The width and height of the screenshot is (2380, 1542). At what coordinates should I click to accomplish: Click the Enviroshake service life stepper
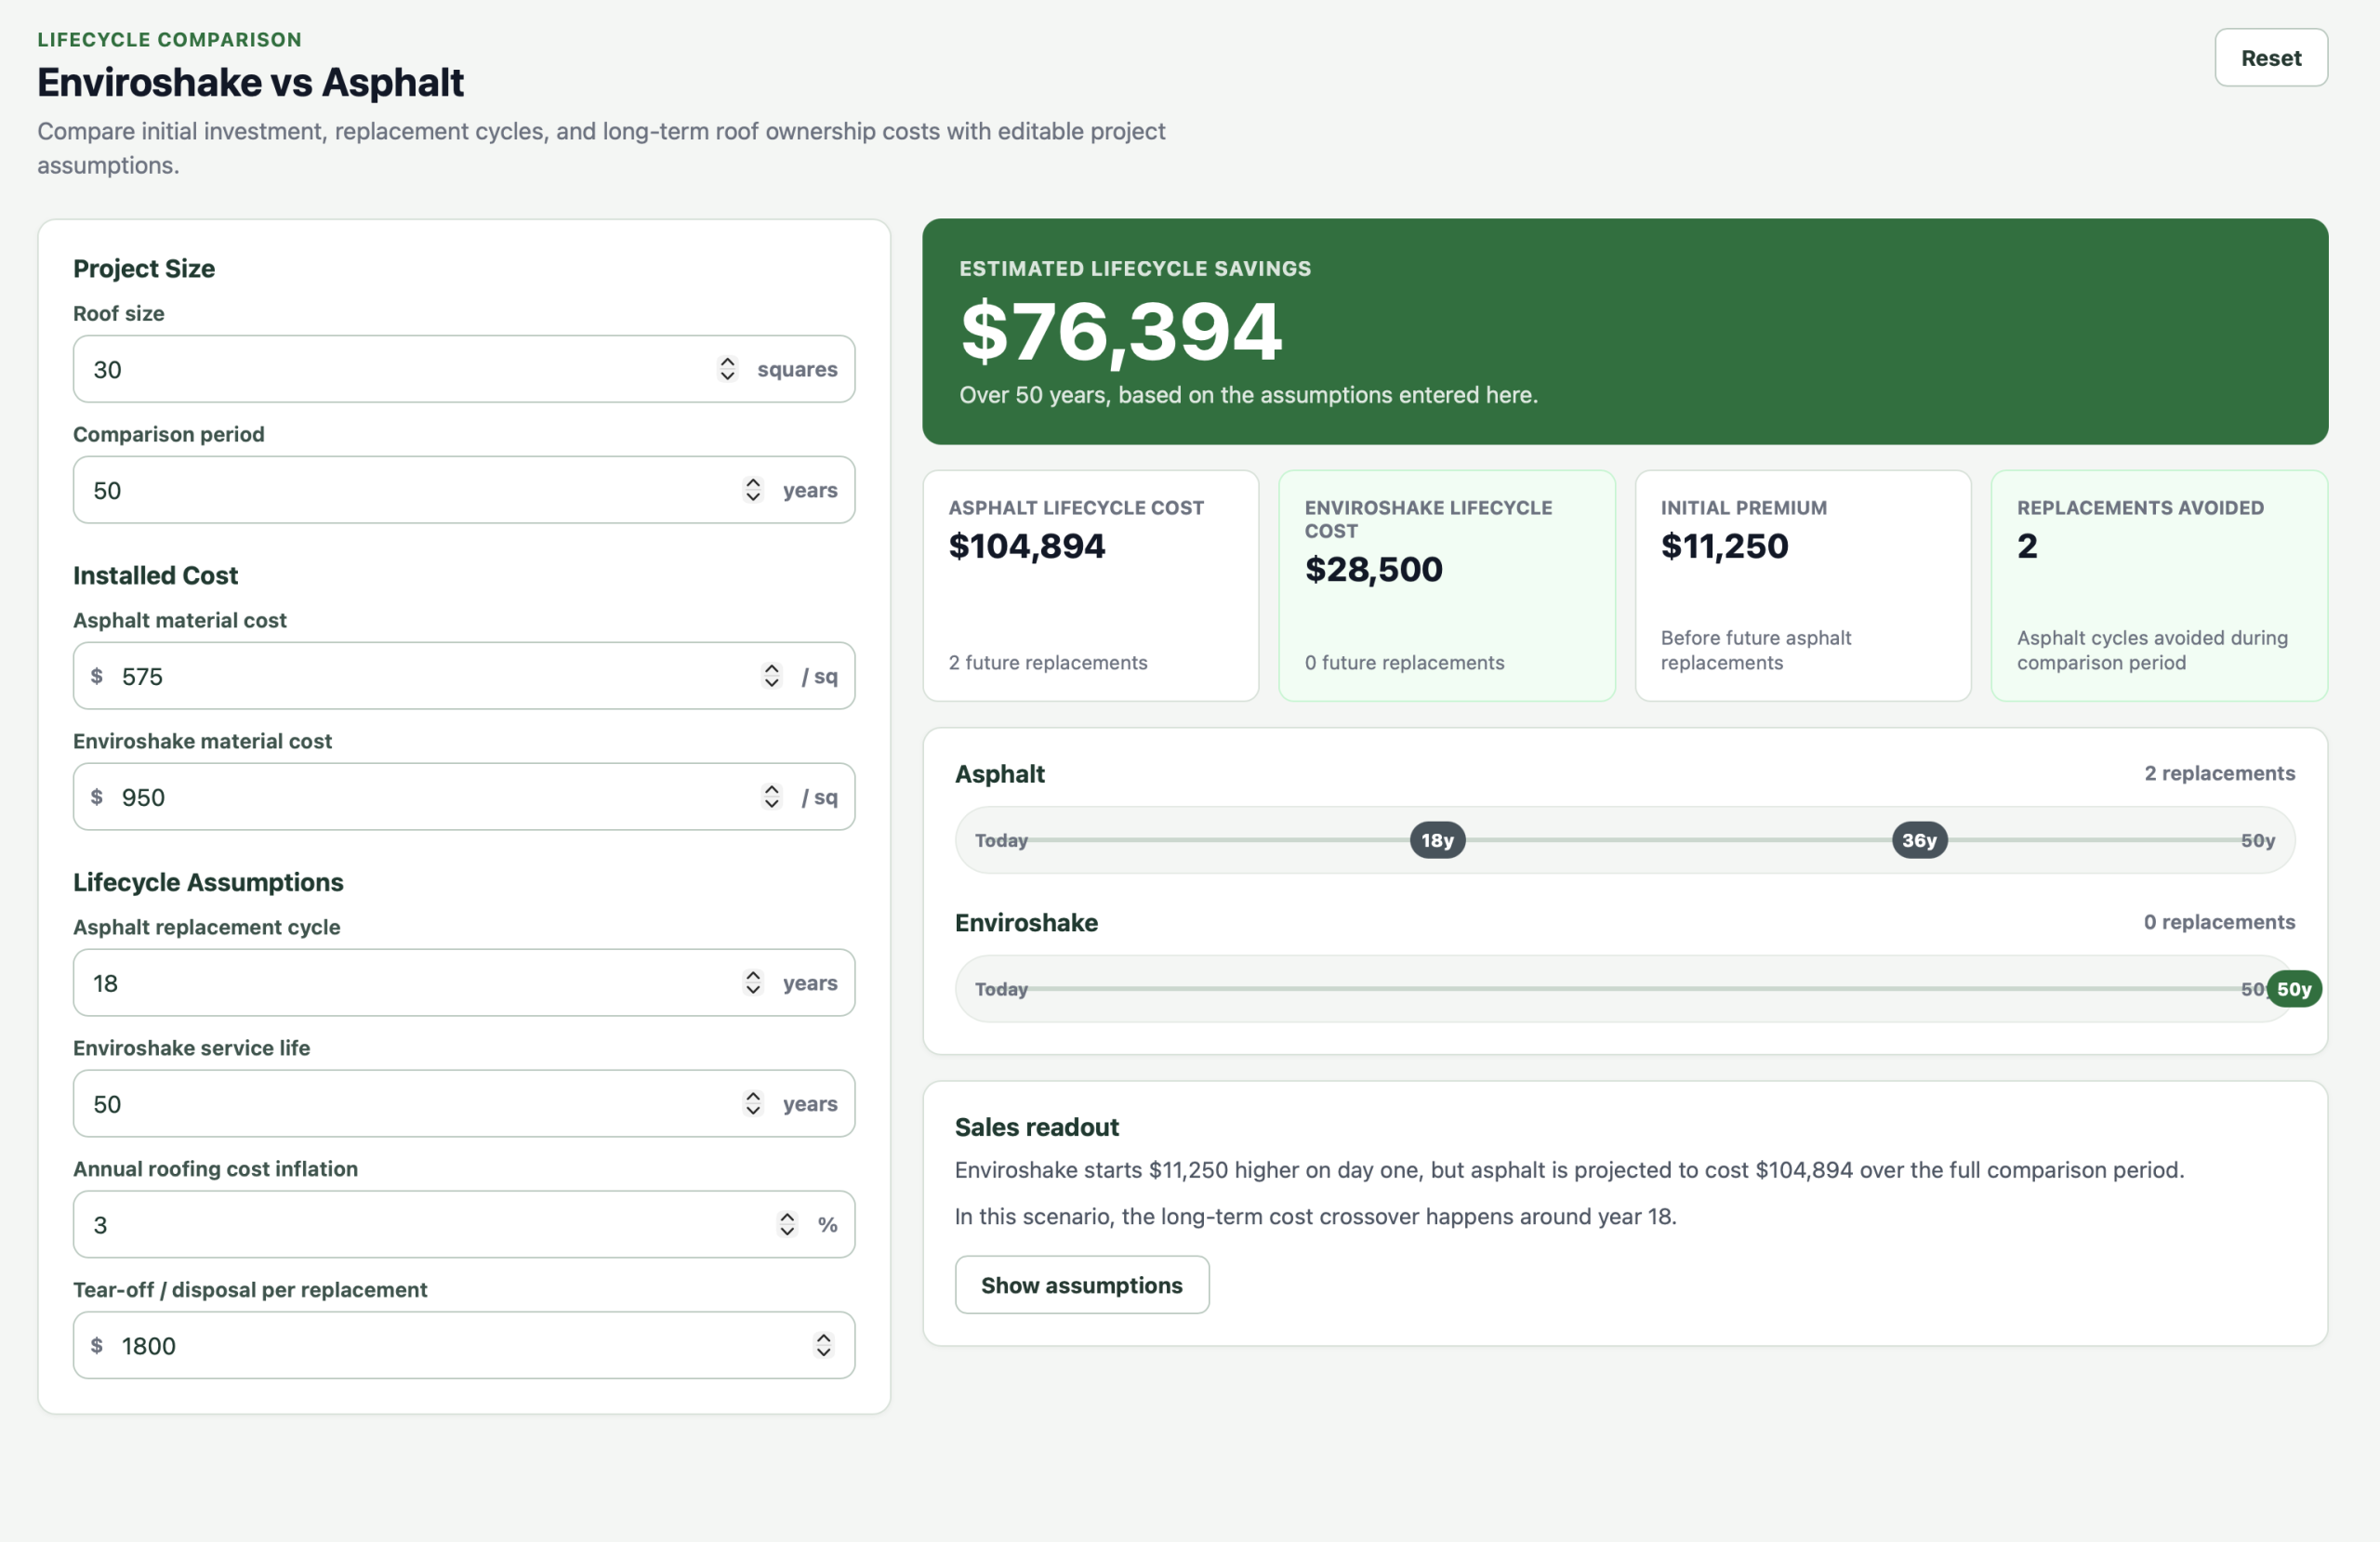tap(753, 1104)
